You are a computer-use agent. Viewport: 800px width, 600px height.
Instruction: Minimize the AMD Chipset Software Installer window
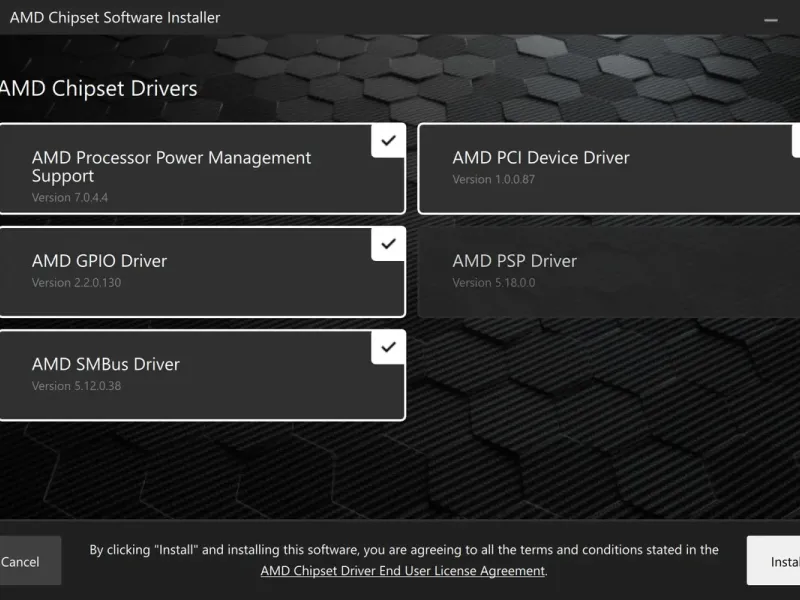pyautogui.click(x=770, y=20)
